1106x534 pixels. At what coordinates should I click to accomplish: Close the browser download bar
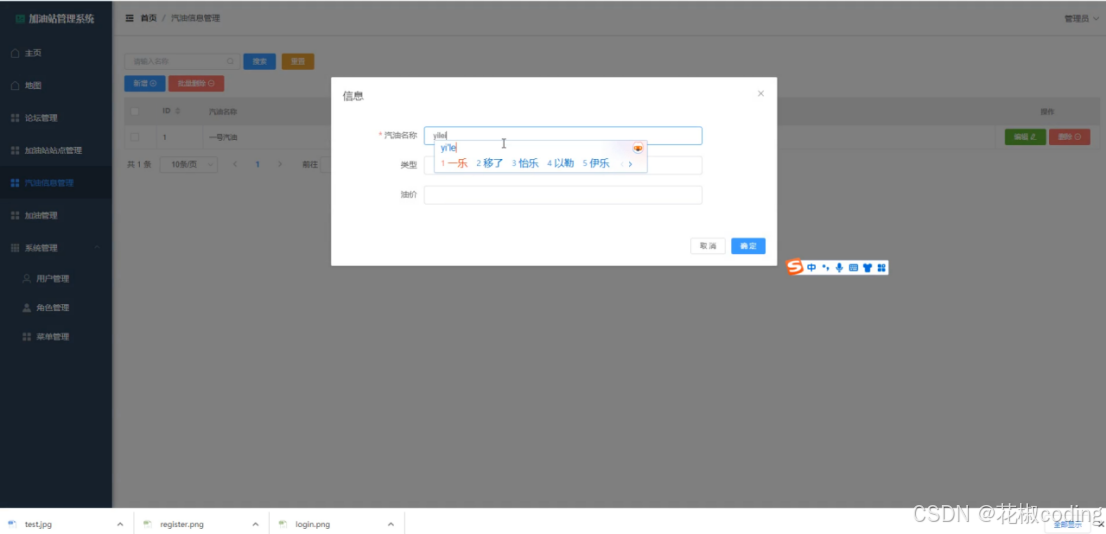point(1099,524)
